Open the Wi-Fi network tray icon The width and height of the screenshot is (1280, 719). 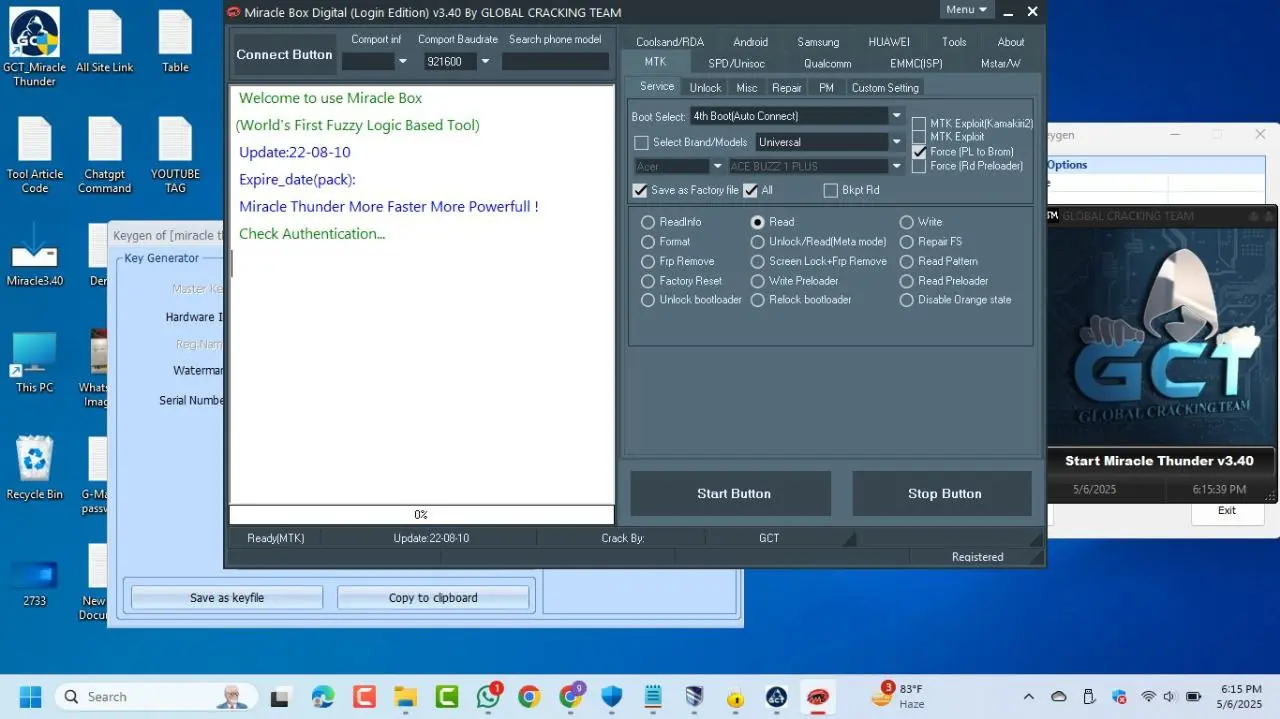coord(1148,697)
